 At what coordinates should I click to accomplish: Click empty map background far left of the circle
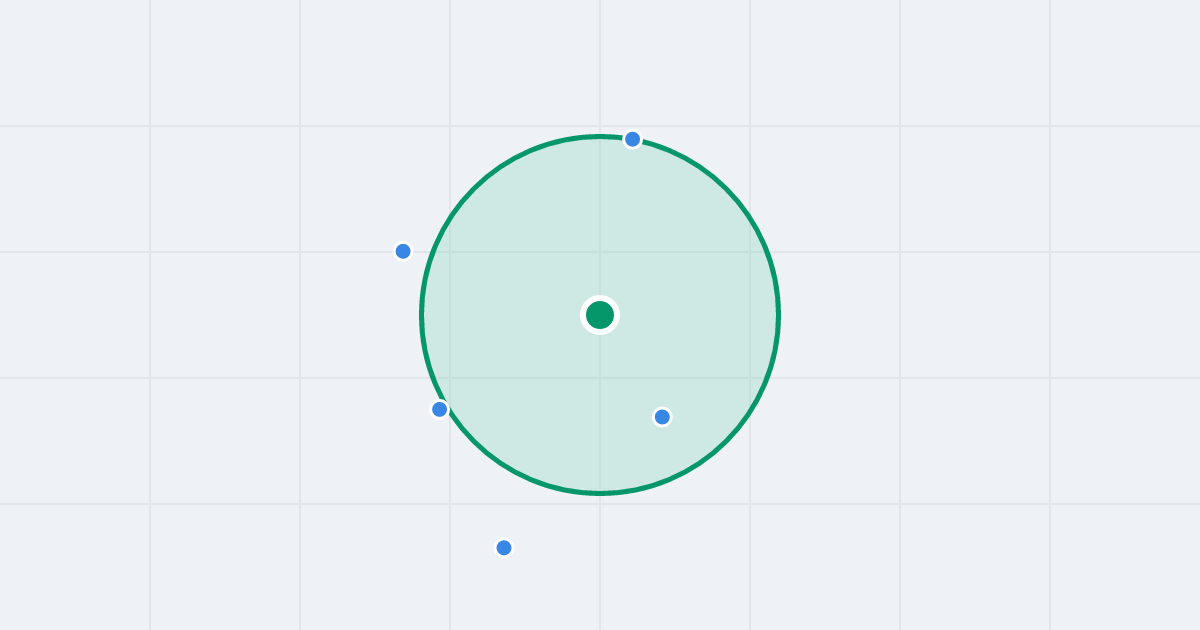(x=200, y=315)
